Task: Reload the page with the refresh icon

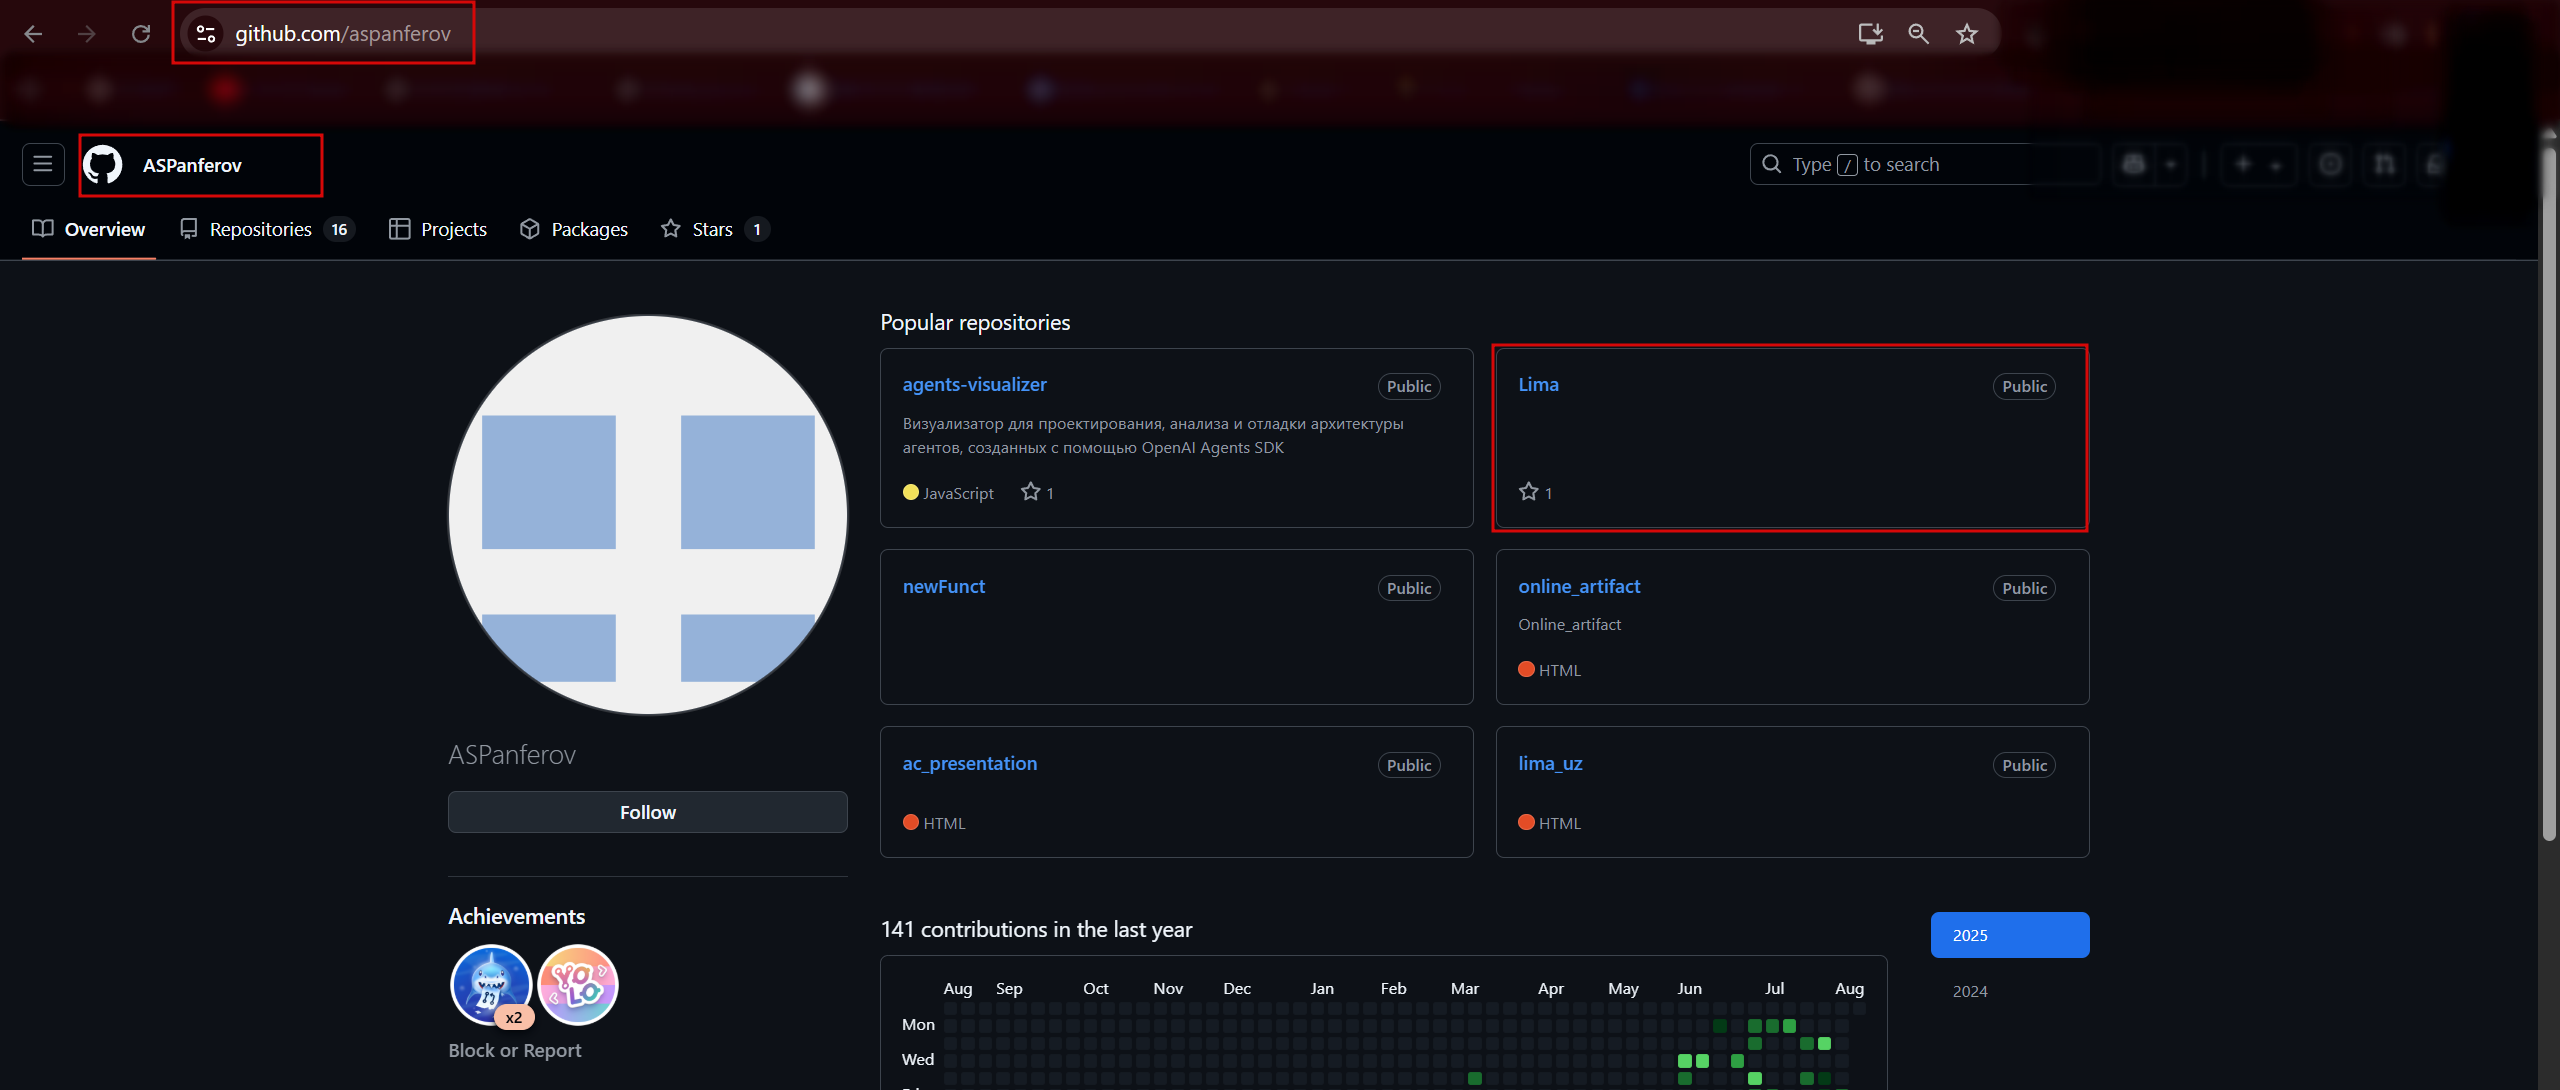Action: point(141,34)
